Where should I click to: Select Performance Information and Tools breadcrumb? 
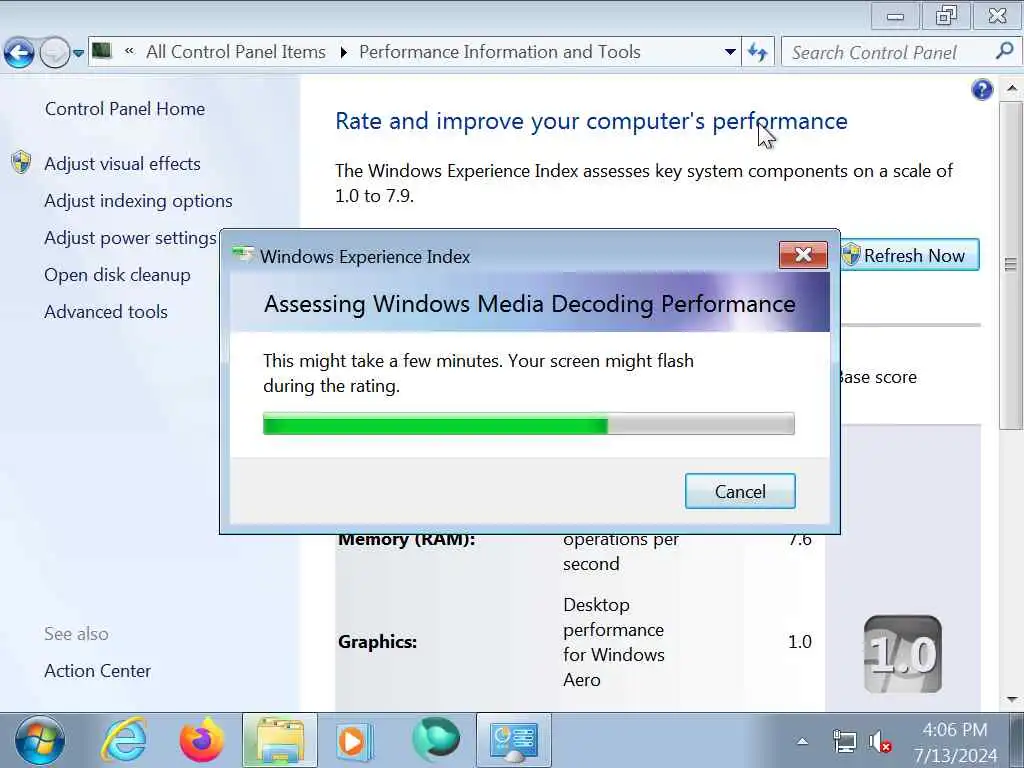click(x=500, y=52)
